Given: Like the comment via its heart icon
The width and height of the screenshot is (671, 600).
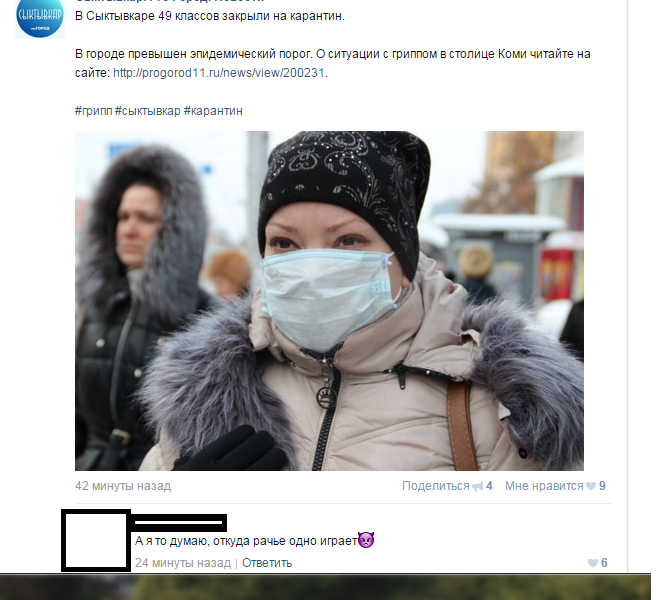Looking at the screenshot, I should click(x=593, y=563).
